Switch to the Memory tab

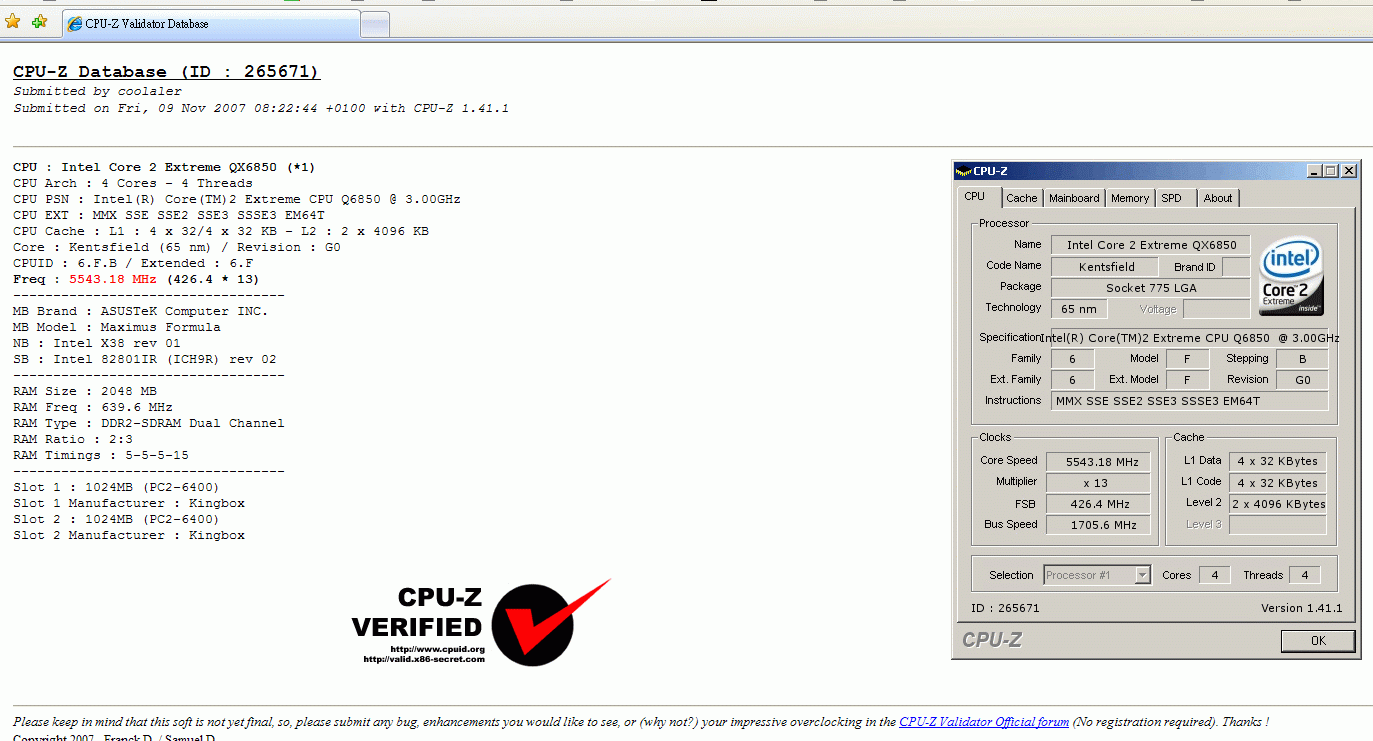(x=1130, y=198)
